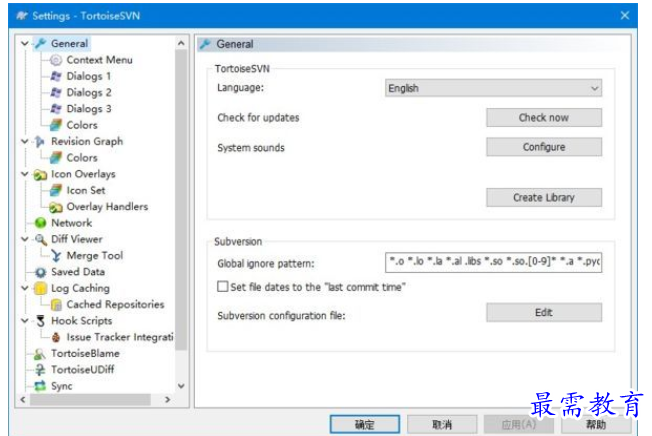Click the Sync arrows icon
The height and width of the screenshot is (436, 652).
point(40,386)
